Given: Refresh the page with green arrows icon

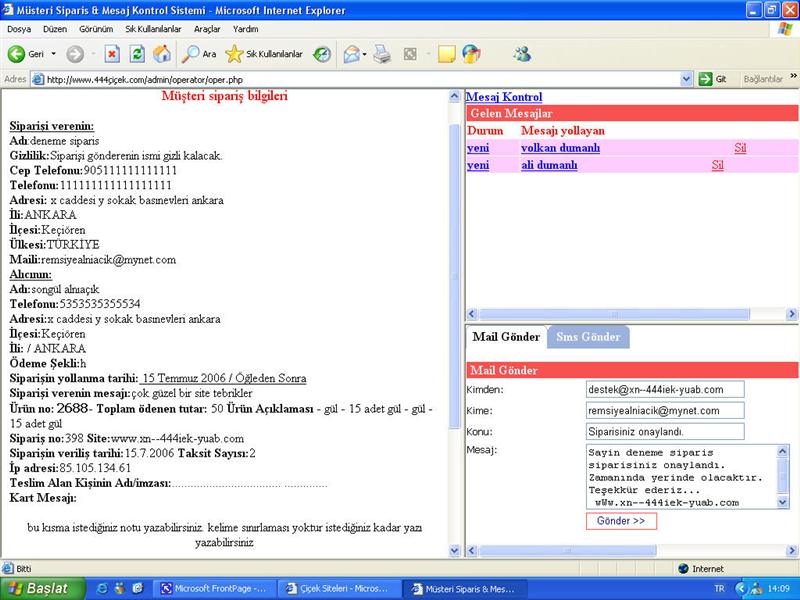Looking at the screenshot, I should pos(137,54).
